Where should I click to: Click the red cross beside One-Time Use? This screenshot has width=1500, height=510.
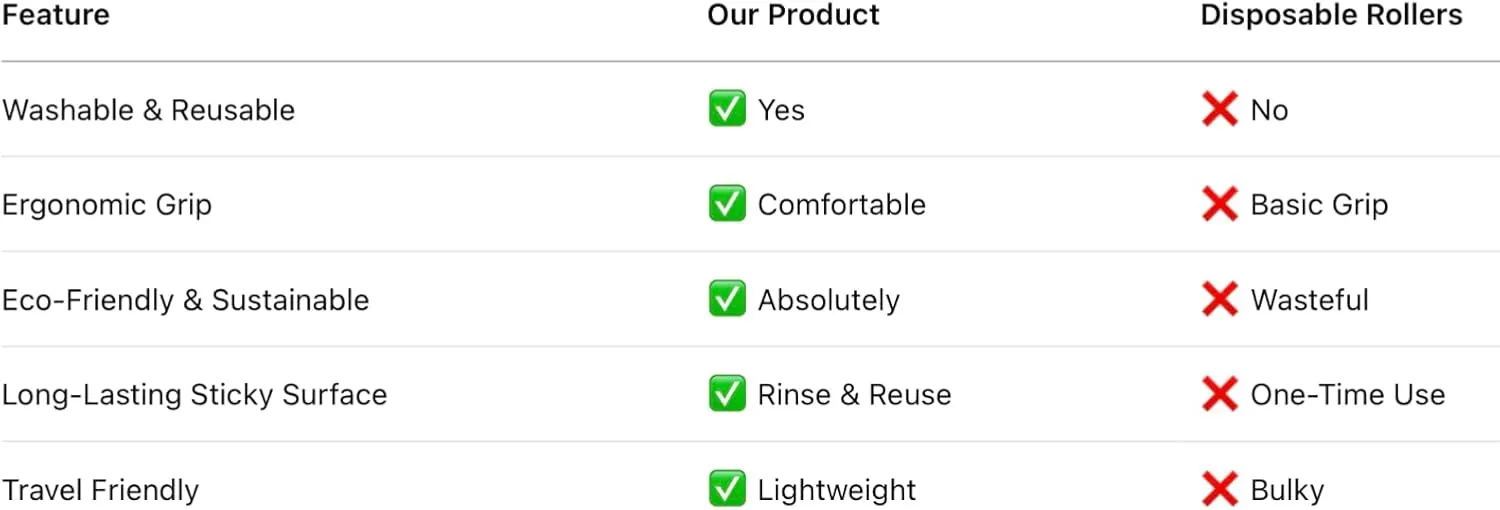click(1220, 394)
